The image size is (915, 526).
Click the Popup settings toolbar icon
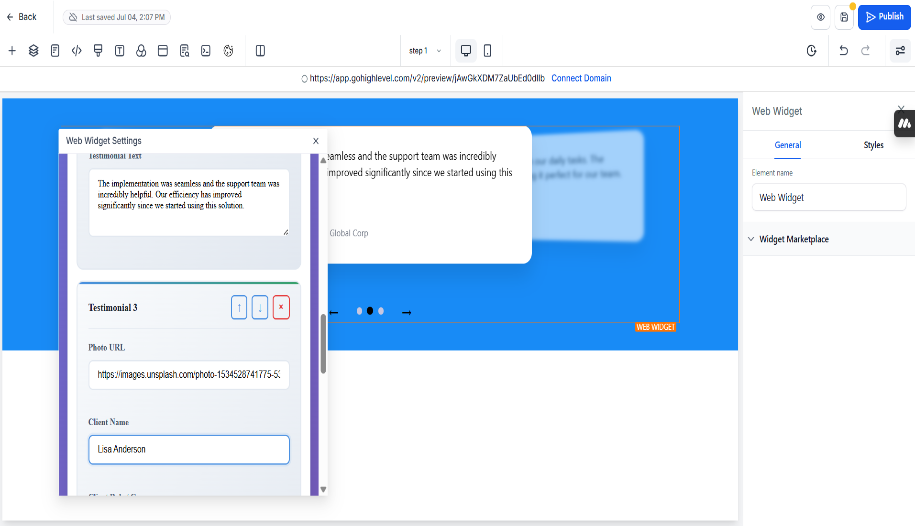click(98, 51)
